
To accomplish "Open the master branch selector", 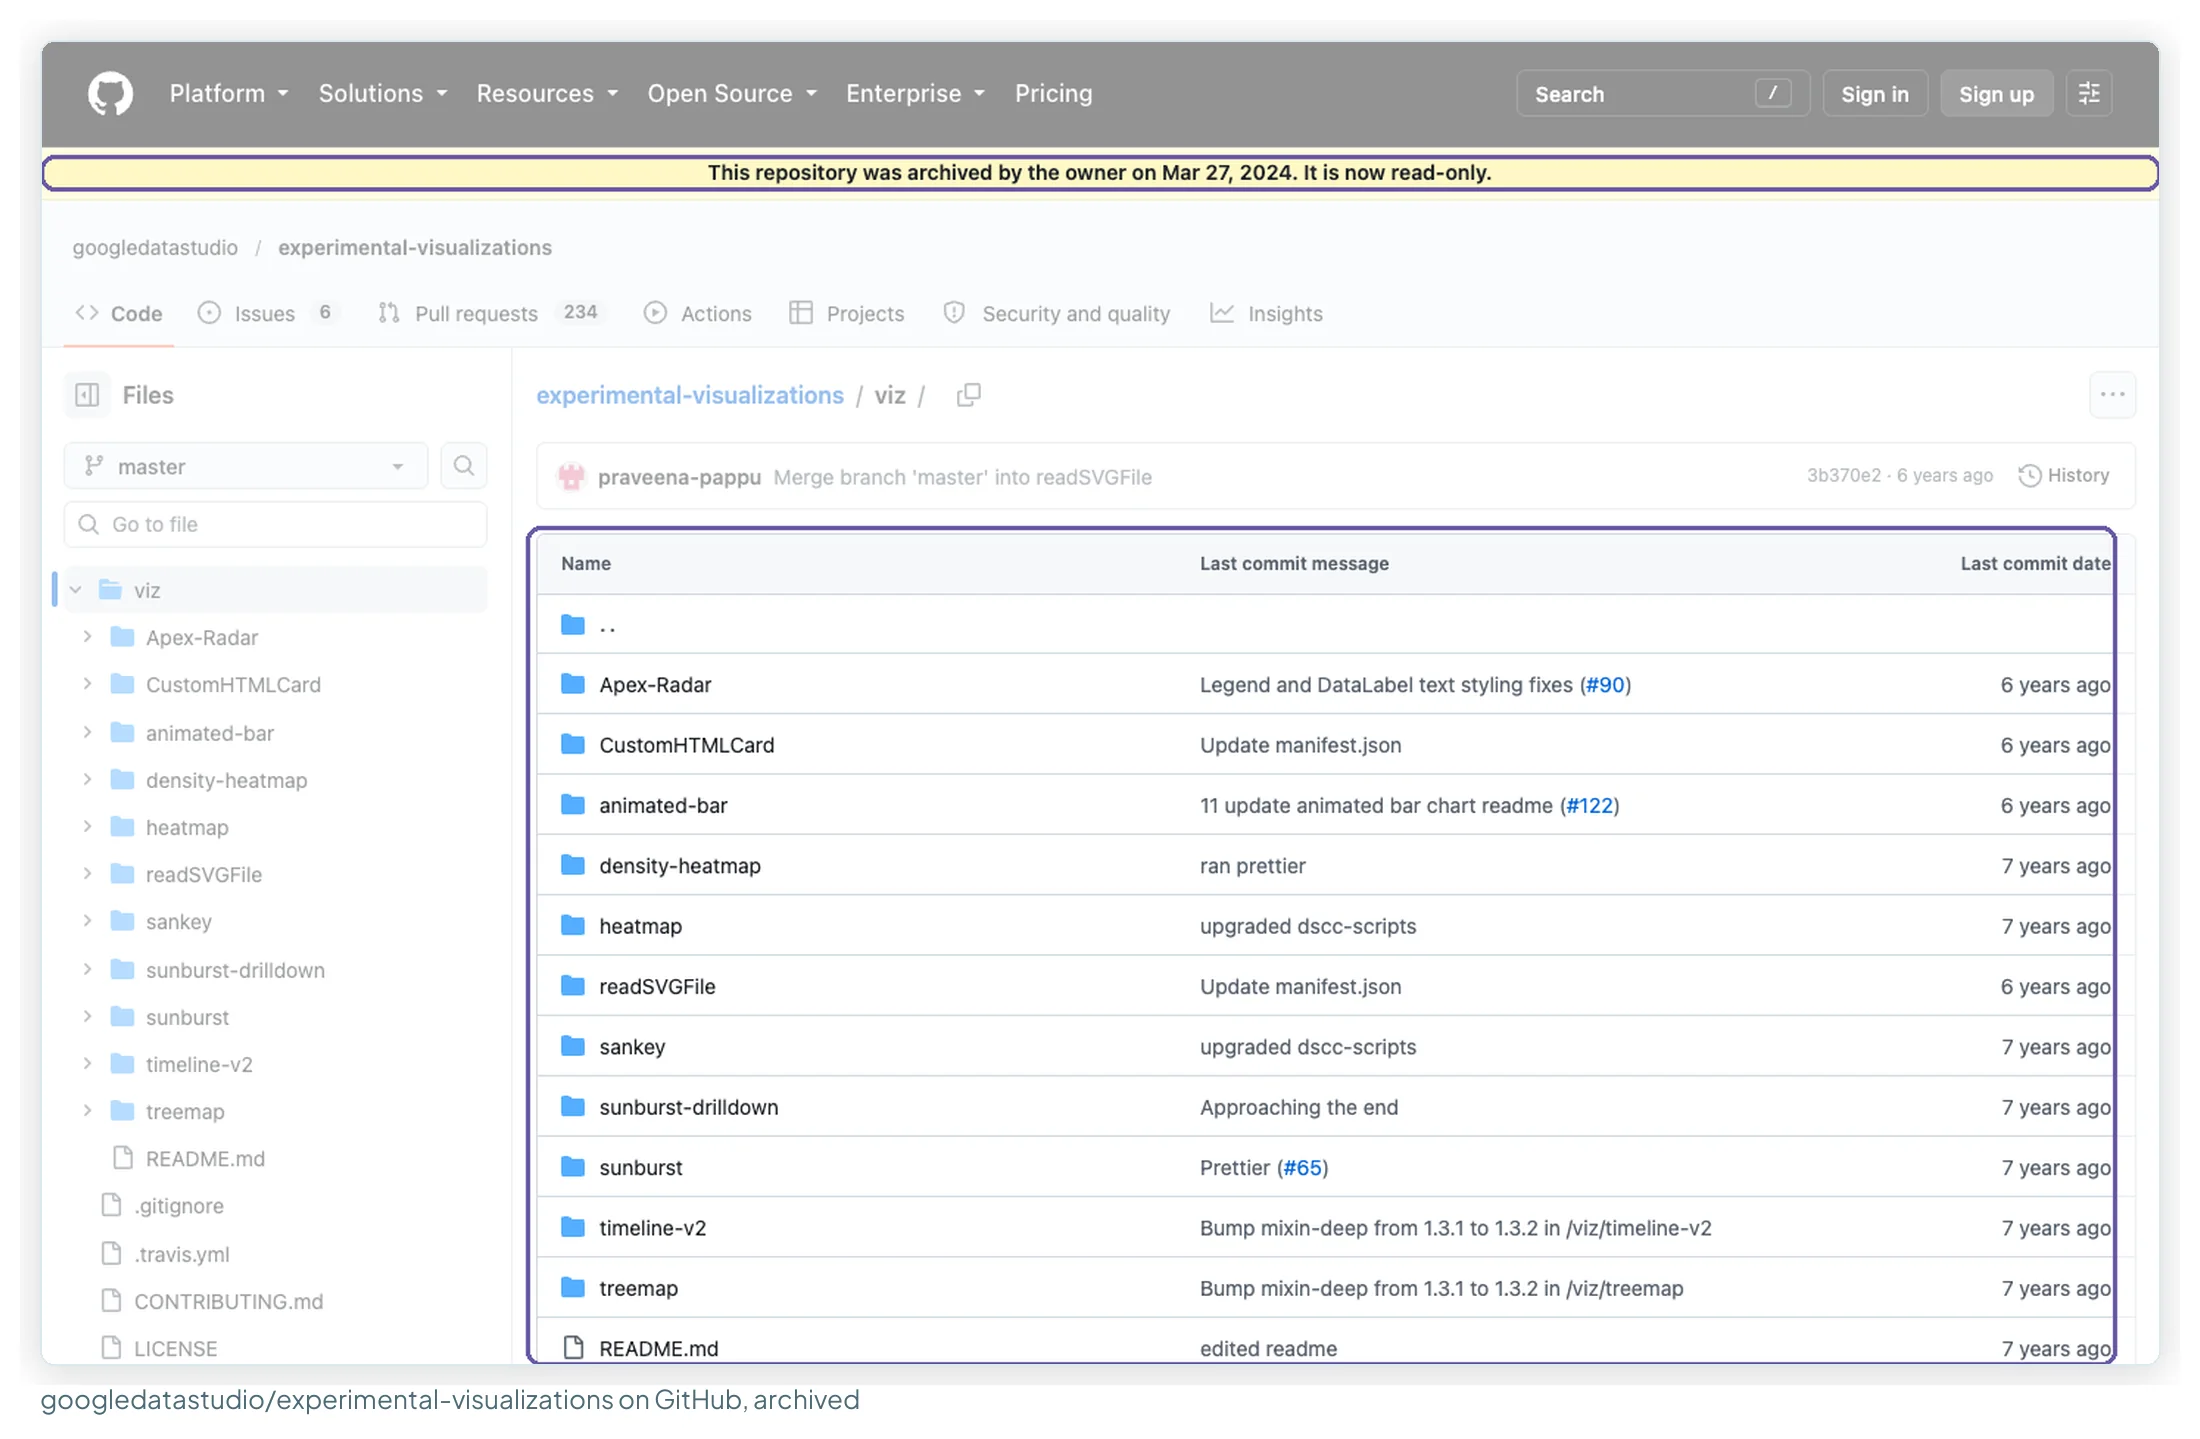I will [x=246, y=466].
